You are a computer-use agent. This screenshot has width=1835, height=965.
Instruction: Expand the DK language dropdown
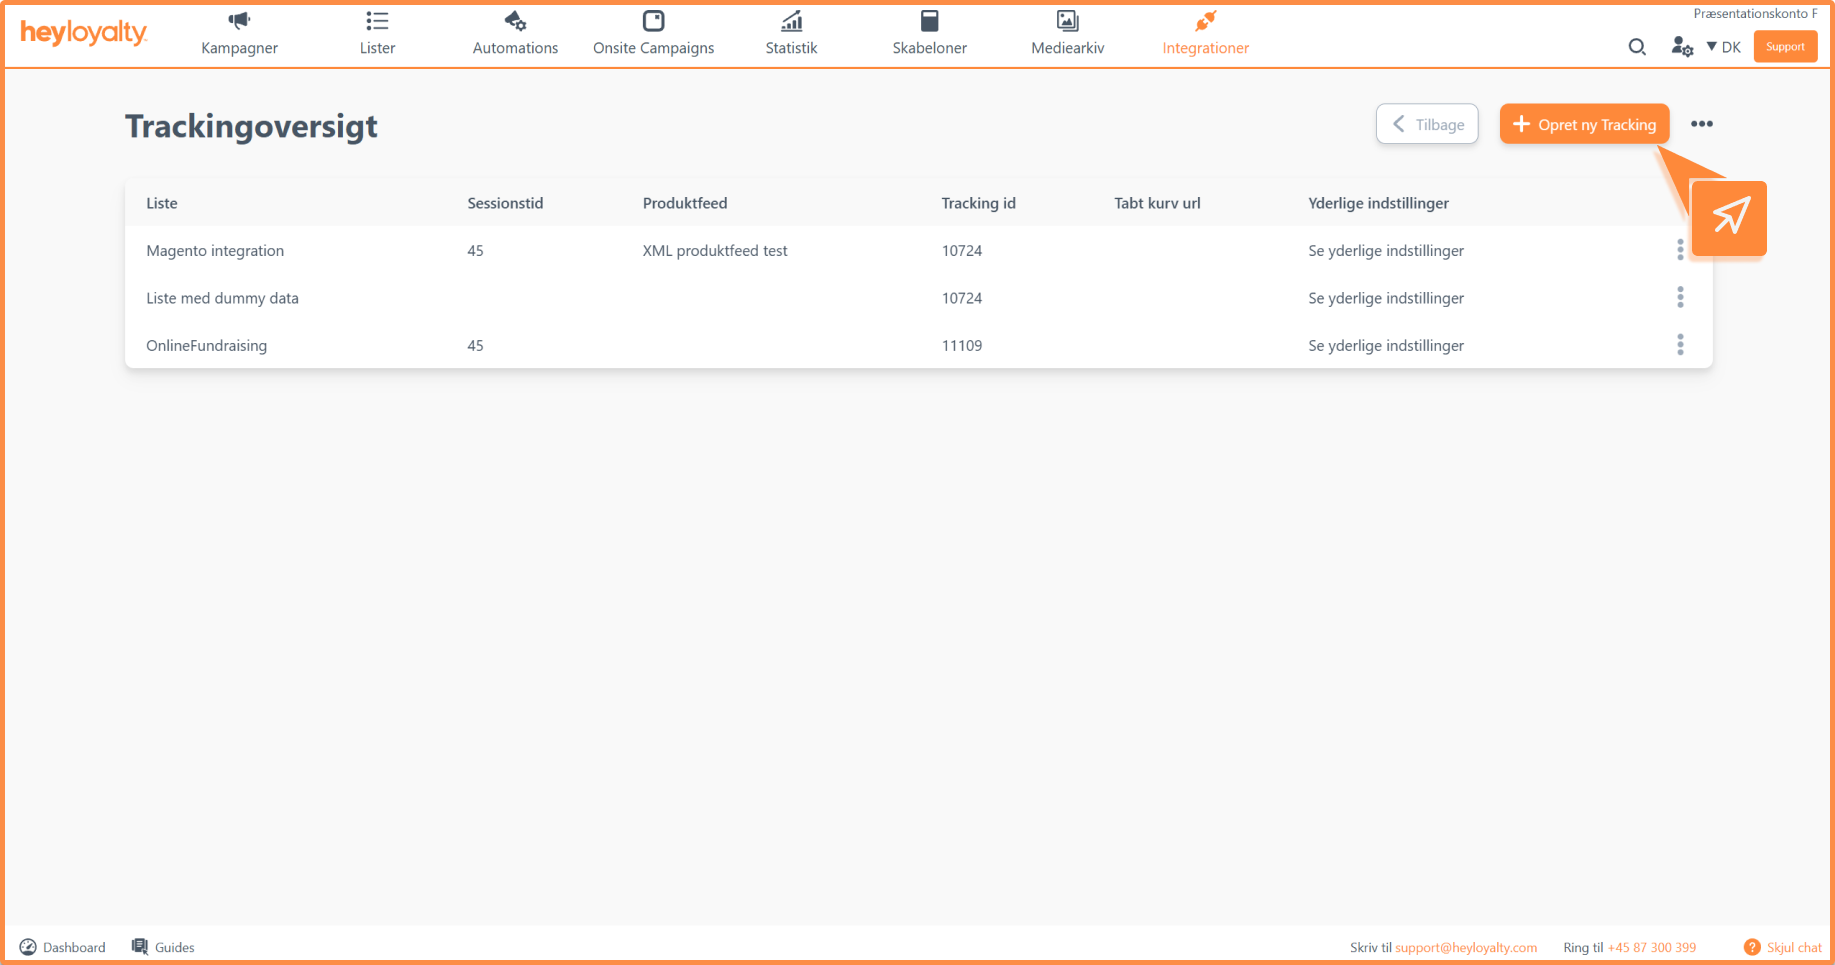pyautogui.click(x=1724, y=47)
